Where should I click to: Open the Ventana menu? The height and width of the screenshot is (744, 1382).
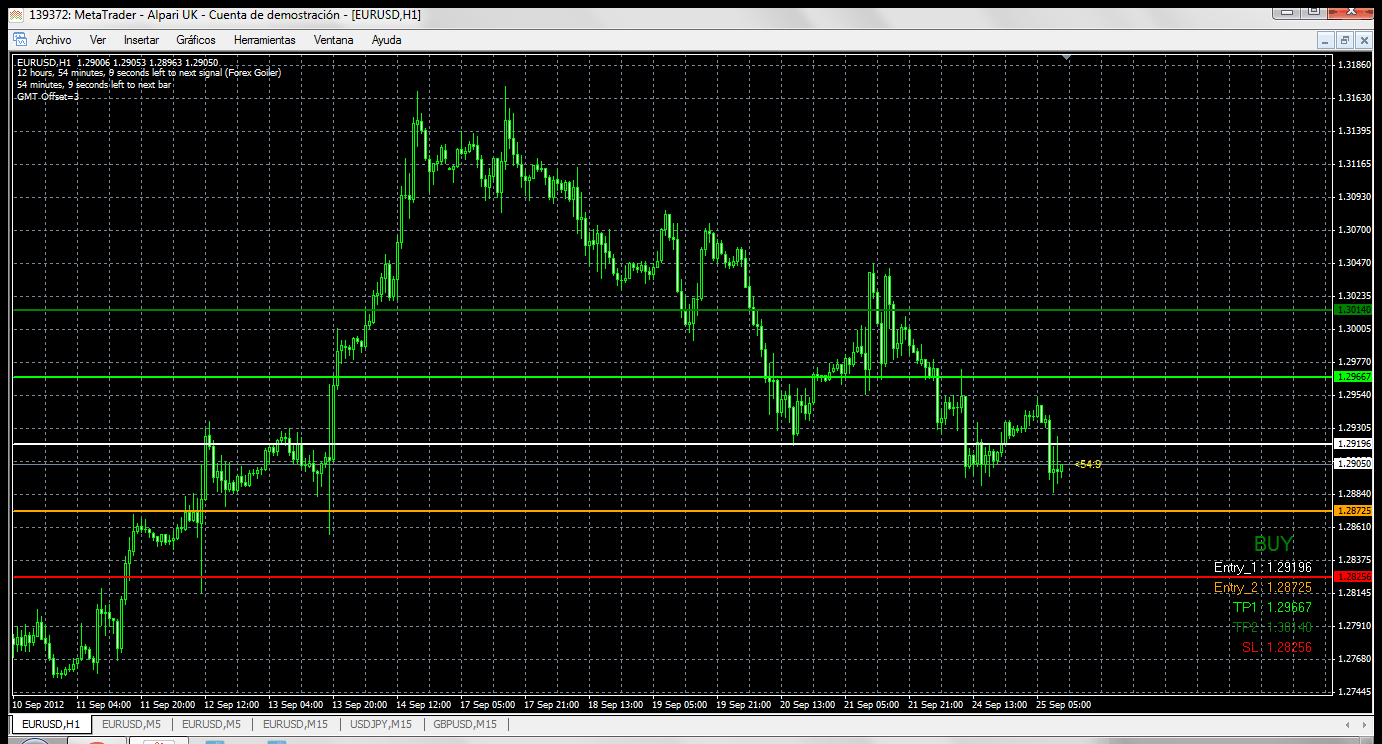(333, 40)
